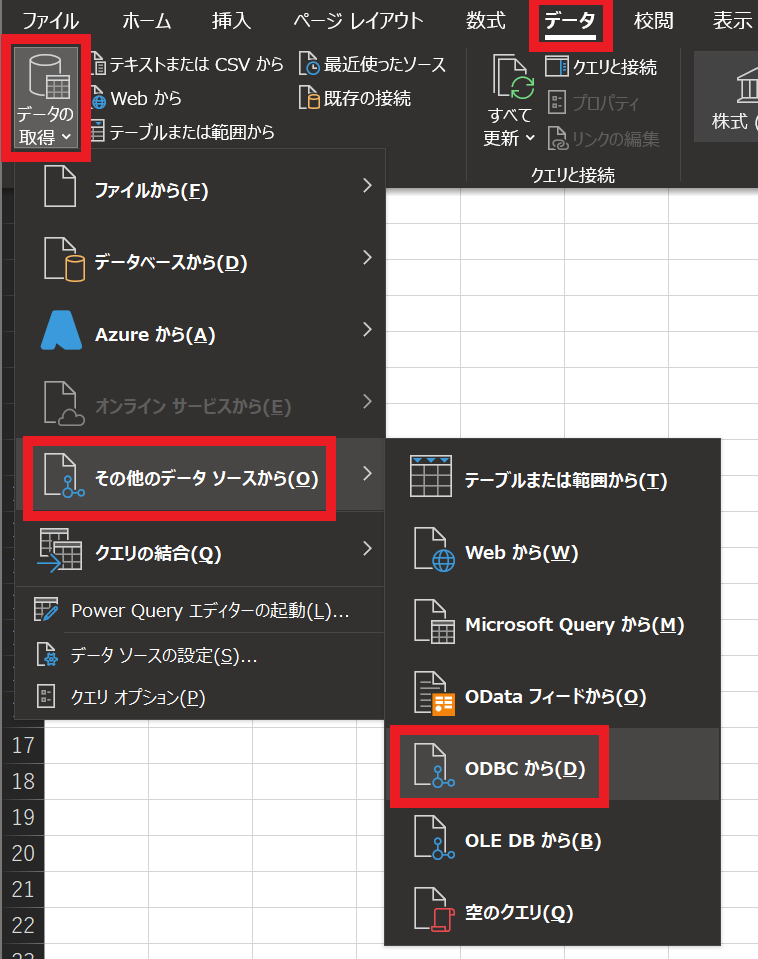Screen dimensions: 758x959
Task: Expand その他のデータ ソースから chevron arrow
Action: 367,473
